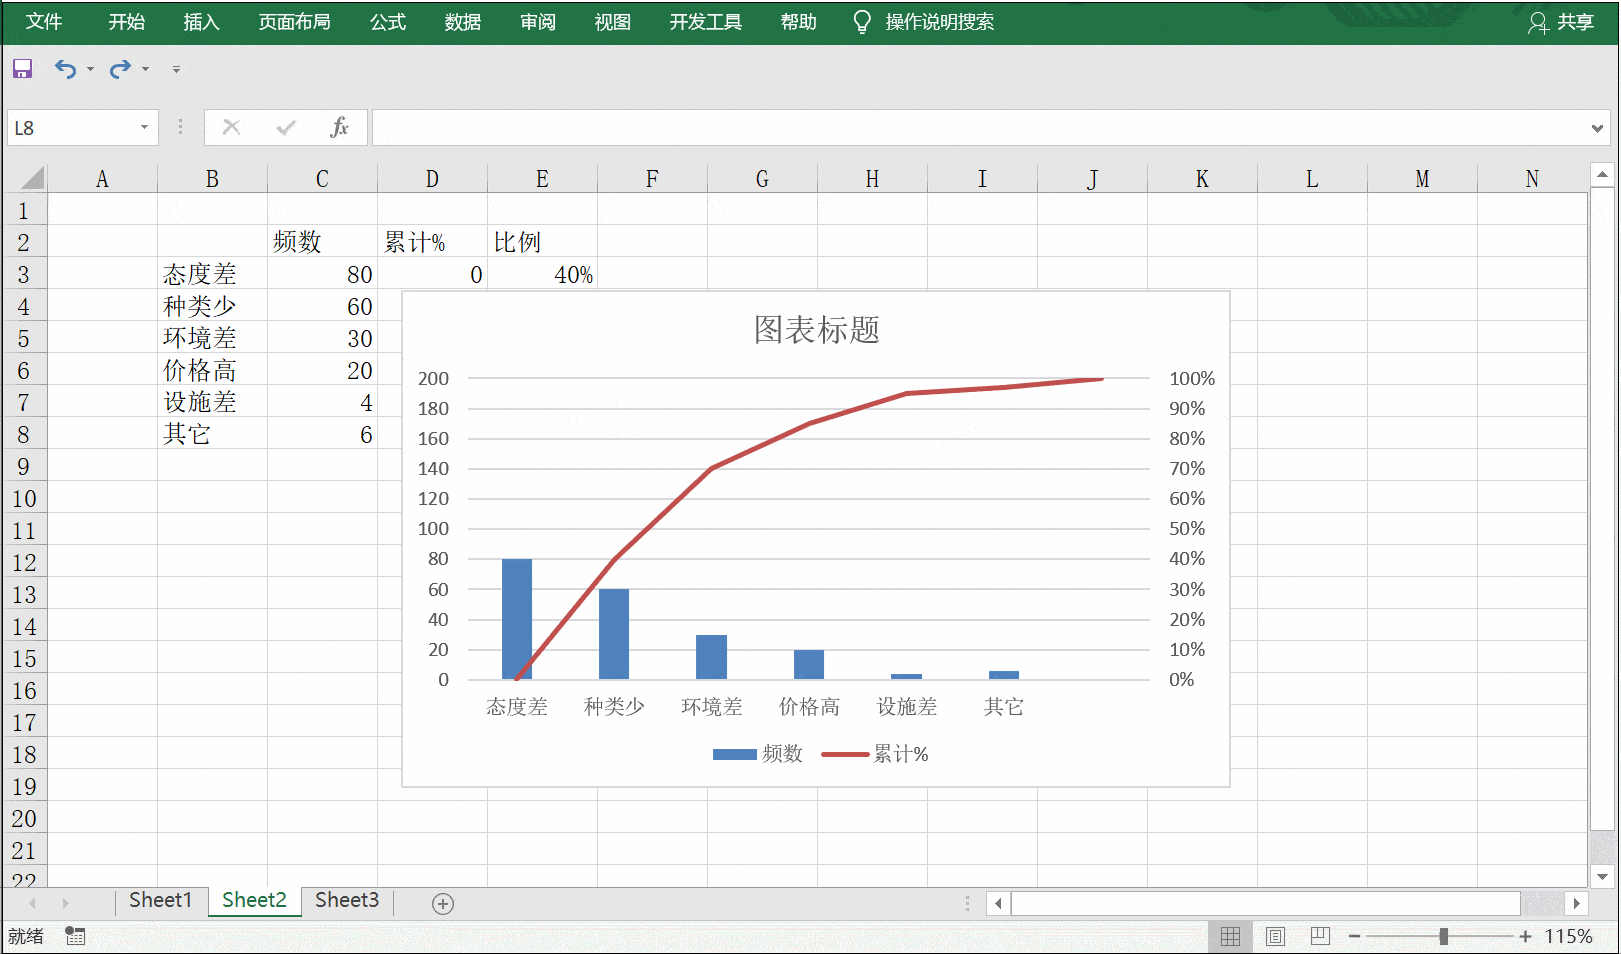
Task: Click the Insert Function fx icon
Action: pyautogui.click(x=339, y=127)
